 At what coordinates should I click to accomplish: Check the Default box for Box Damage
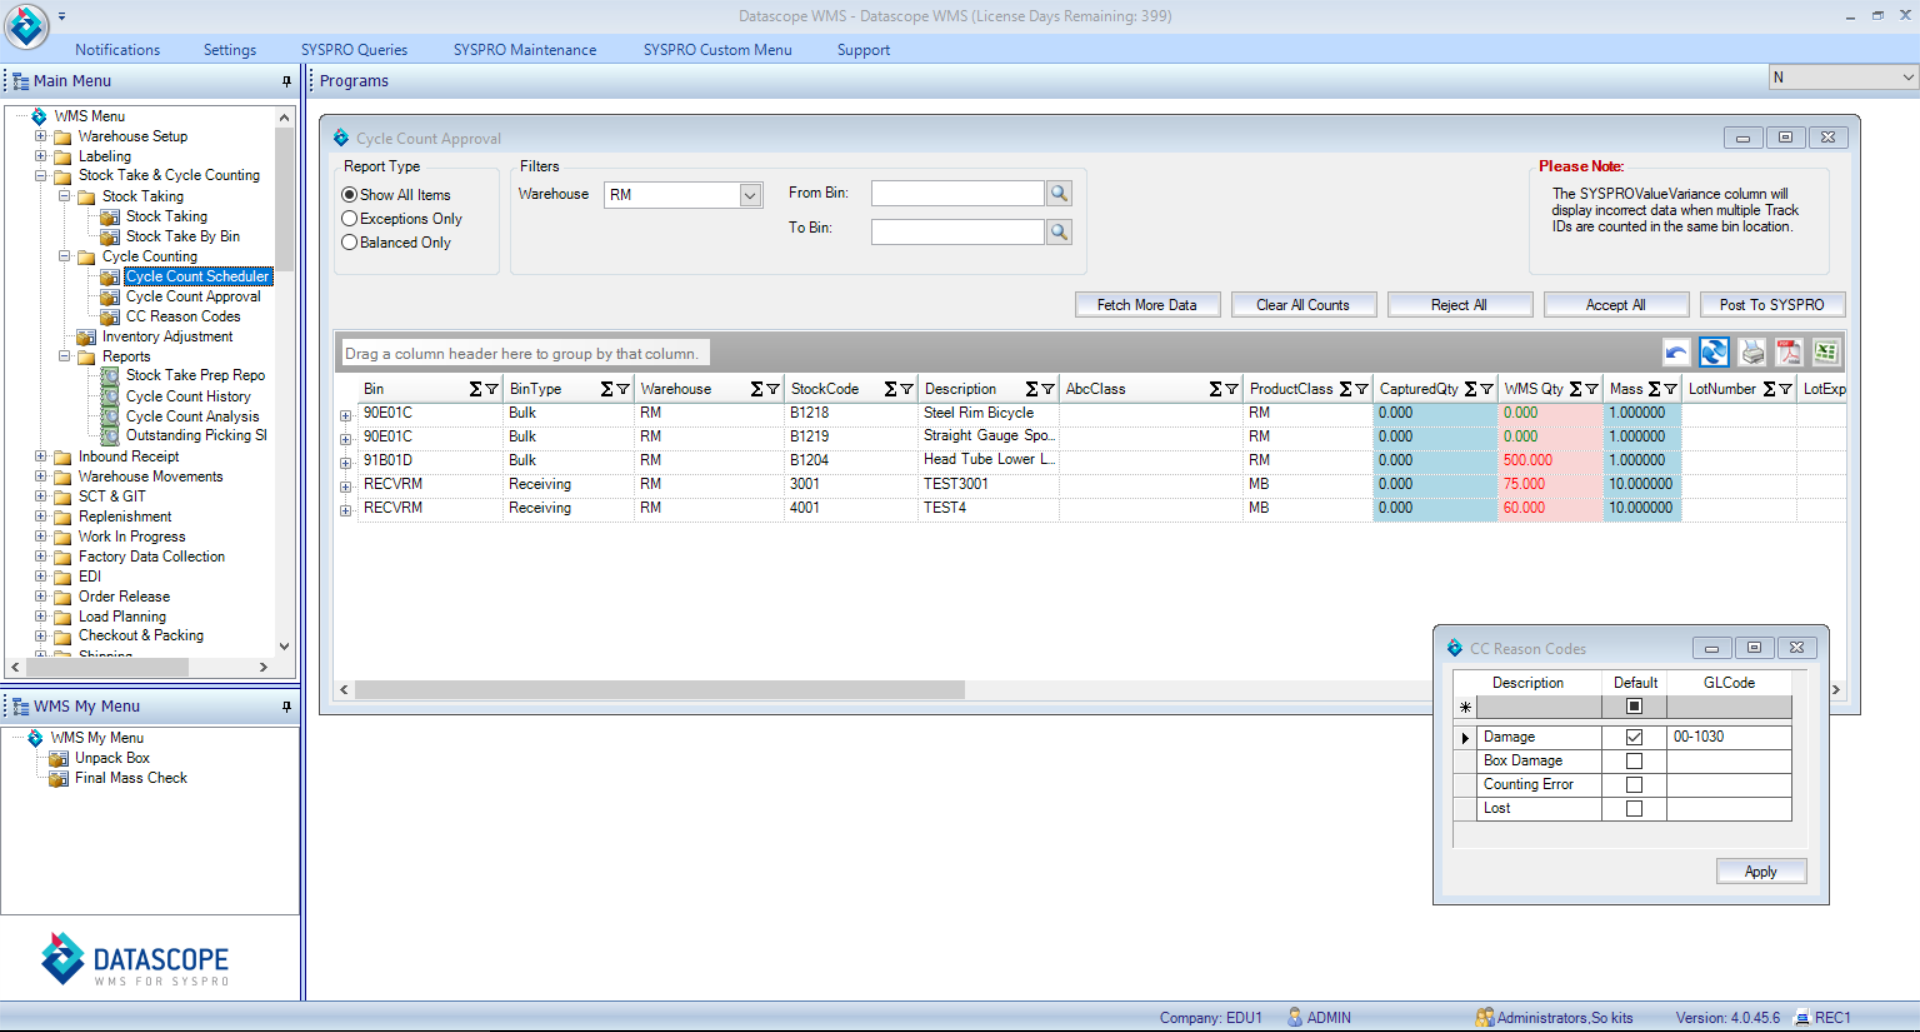tap(1634, 760)
